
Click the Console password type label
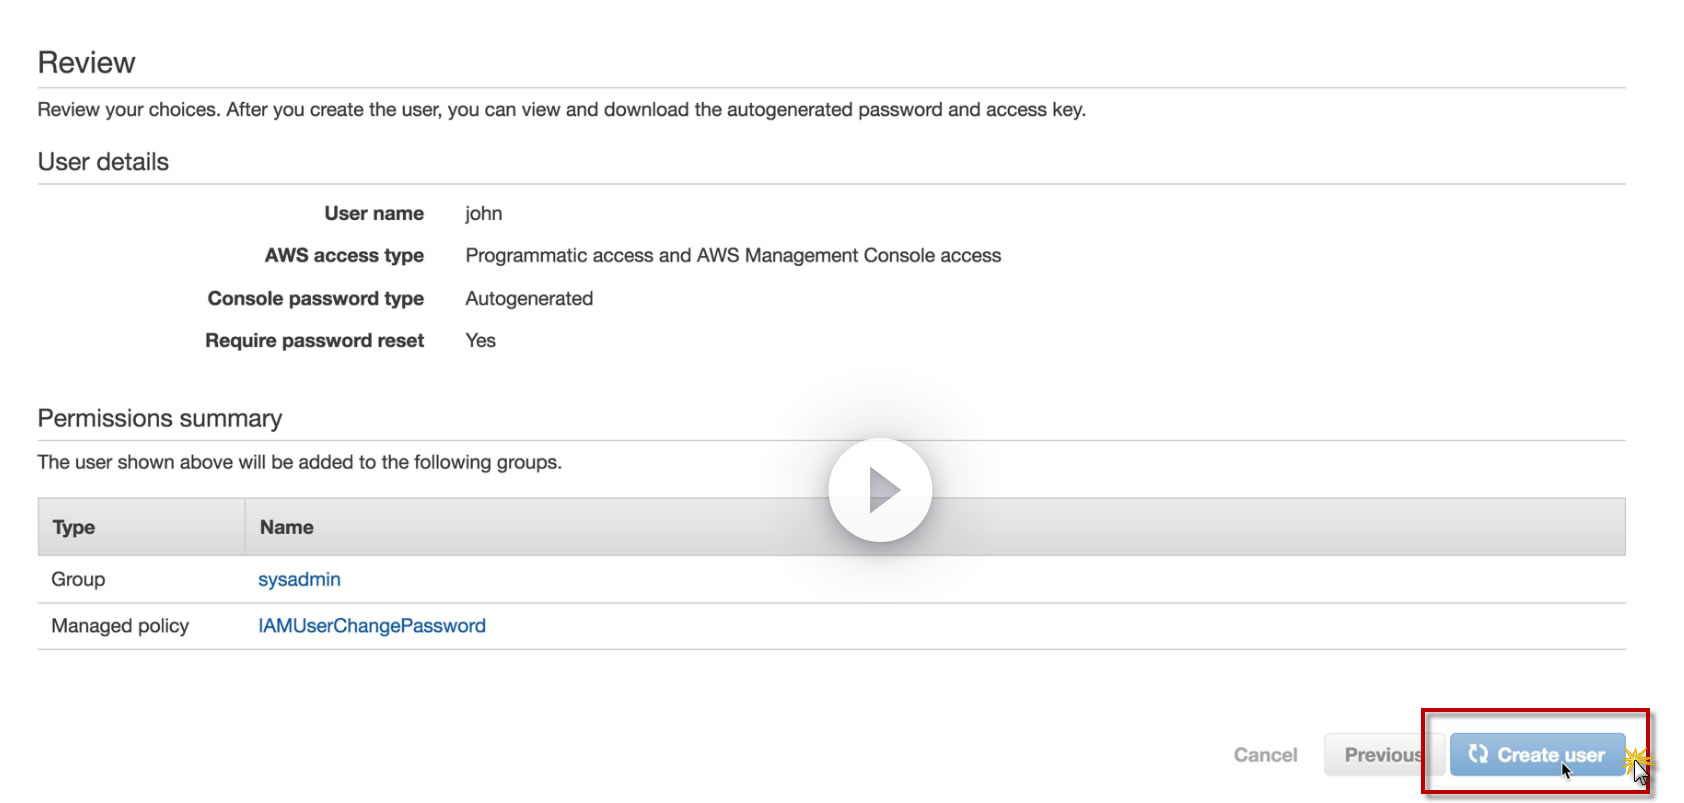point(316,299)
